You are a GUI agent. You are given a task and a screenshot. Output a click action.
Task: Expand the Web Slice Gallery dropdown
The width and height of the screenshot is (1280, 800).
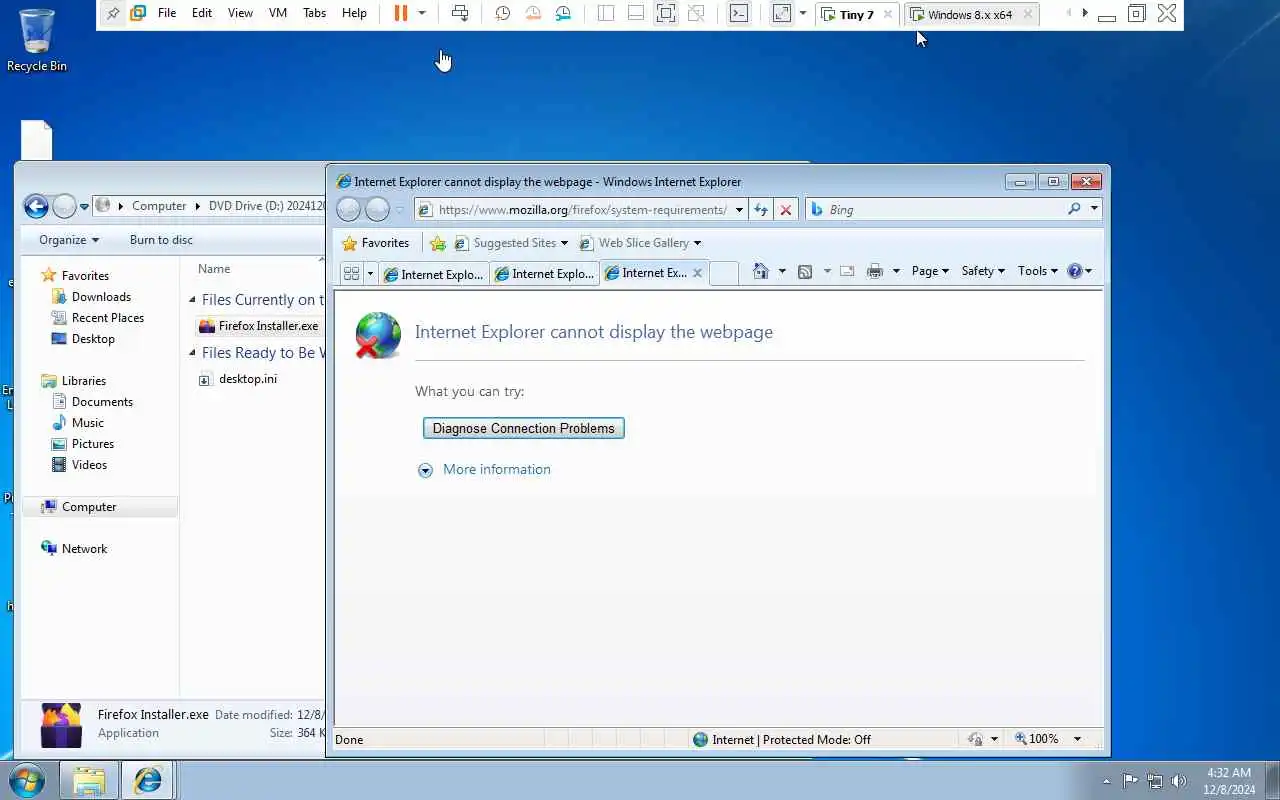click(x=697, y=243)
